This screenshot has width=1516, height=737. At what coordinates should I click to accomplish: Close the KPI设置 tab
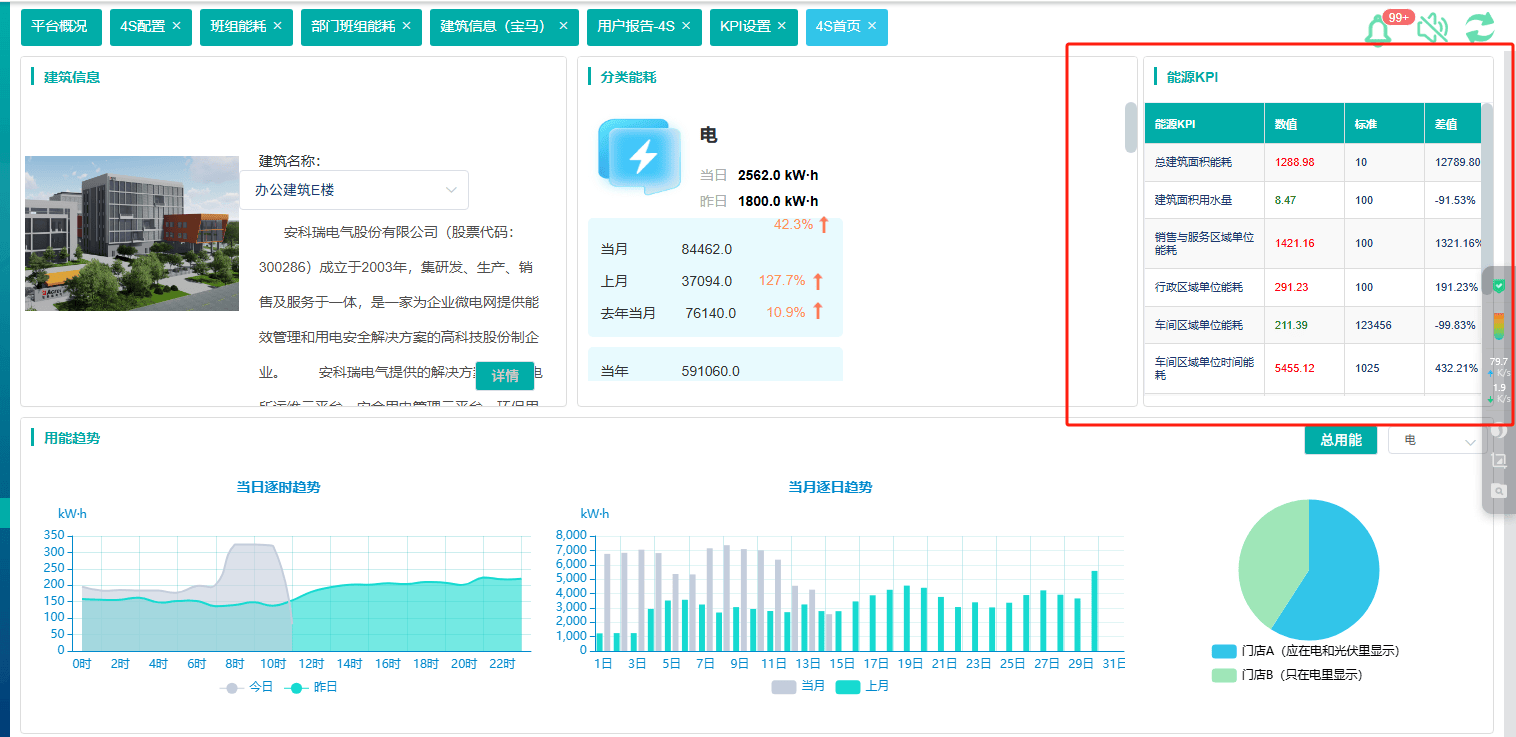click(781, 26)
